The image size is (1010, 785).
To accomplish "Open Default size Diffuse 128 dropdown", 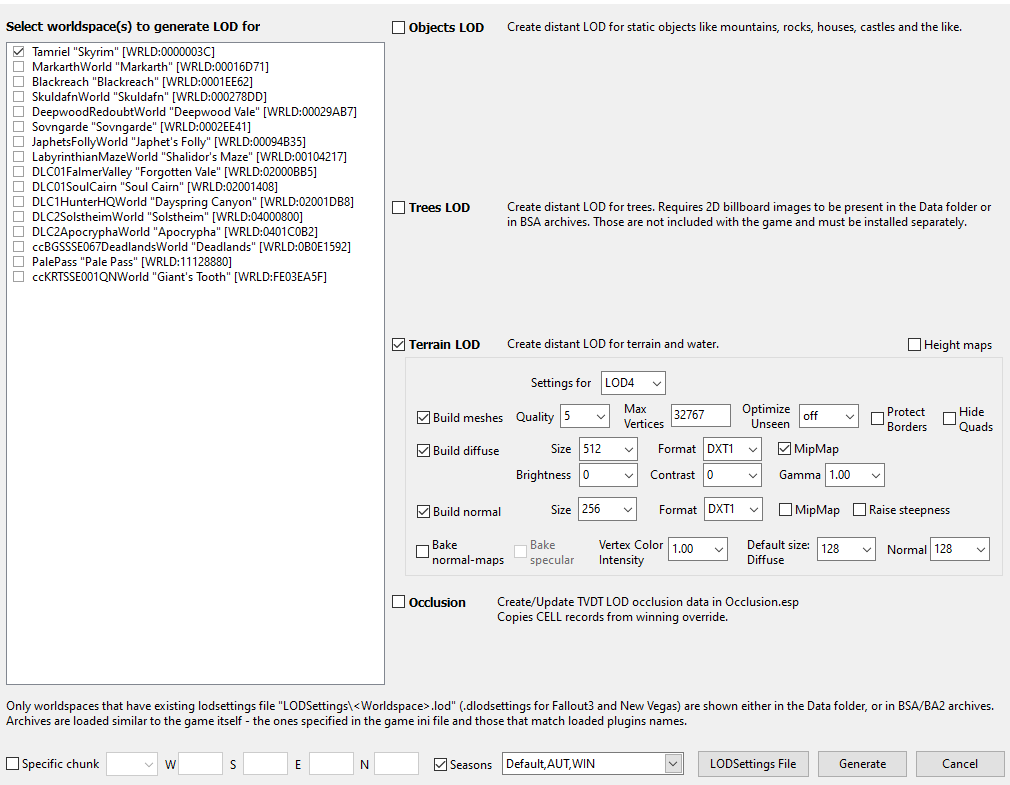I will tap(846, 549).
